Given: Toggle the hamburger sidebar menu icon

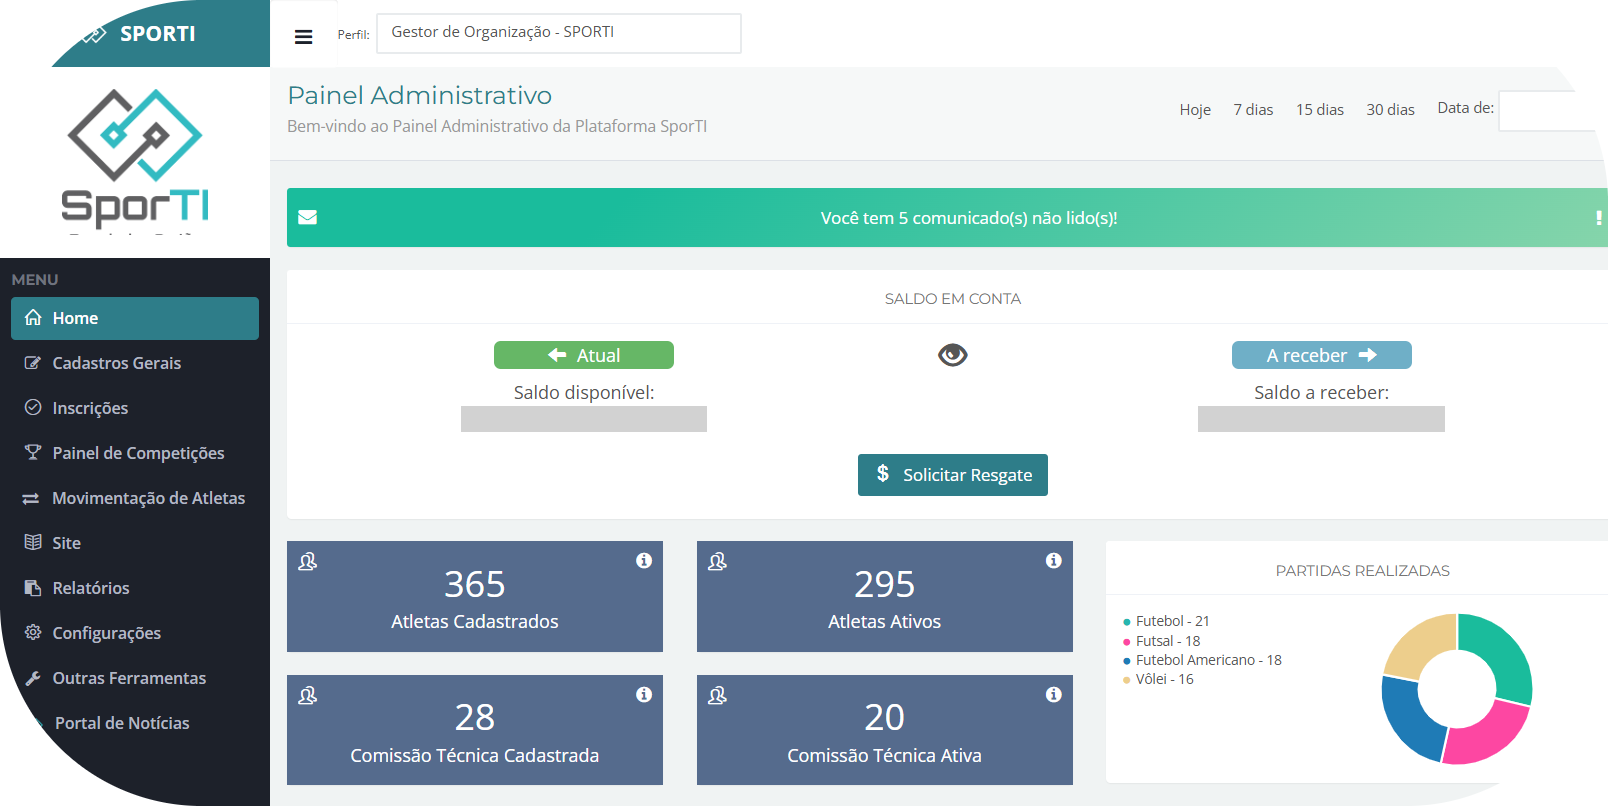Looking at the screenshot, I should 303,37.
